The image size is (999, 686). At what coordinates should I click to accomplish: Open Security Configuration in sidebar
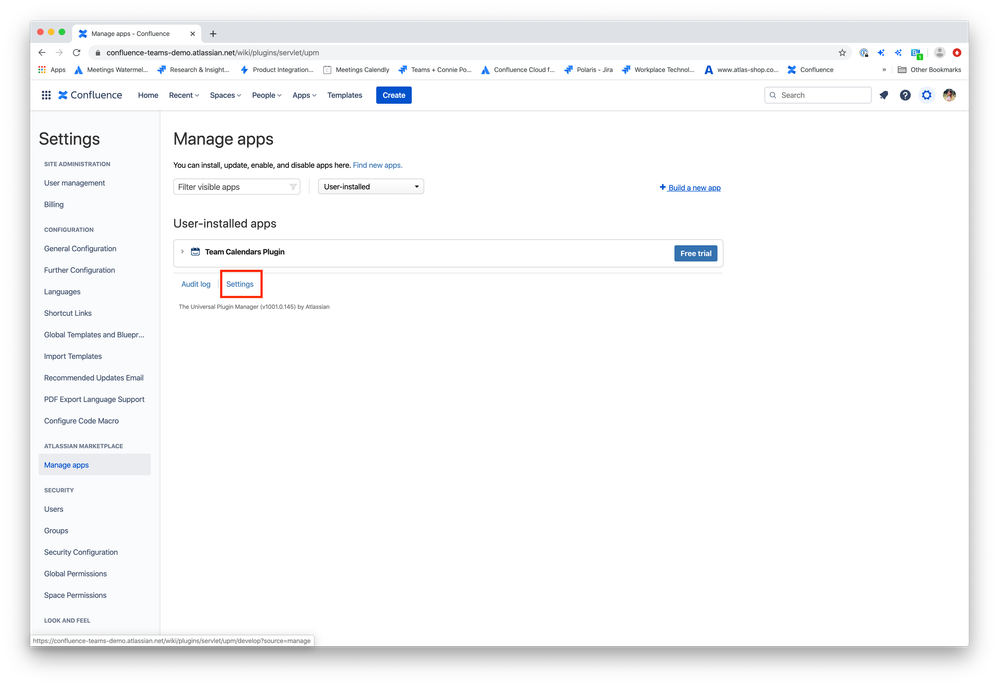pos(81,552)
